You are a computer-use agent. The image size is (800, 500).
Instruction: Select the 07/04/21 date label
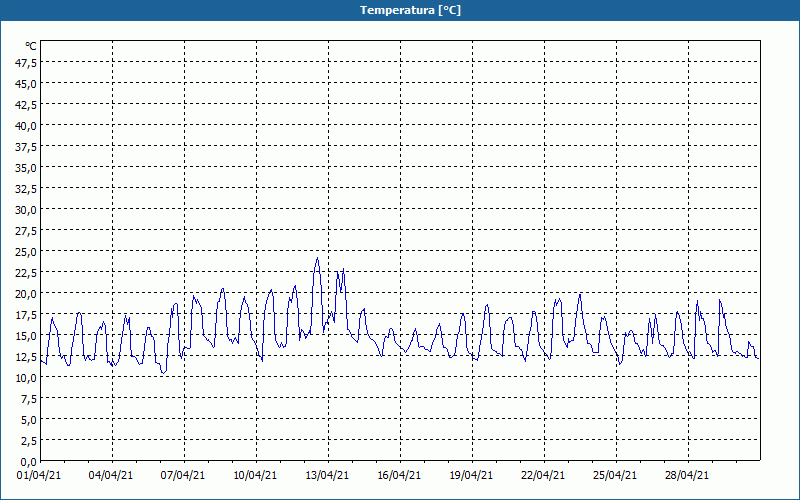coord(183,475)
